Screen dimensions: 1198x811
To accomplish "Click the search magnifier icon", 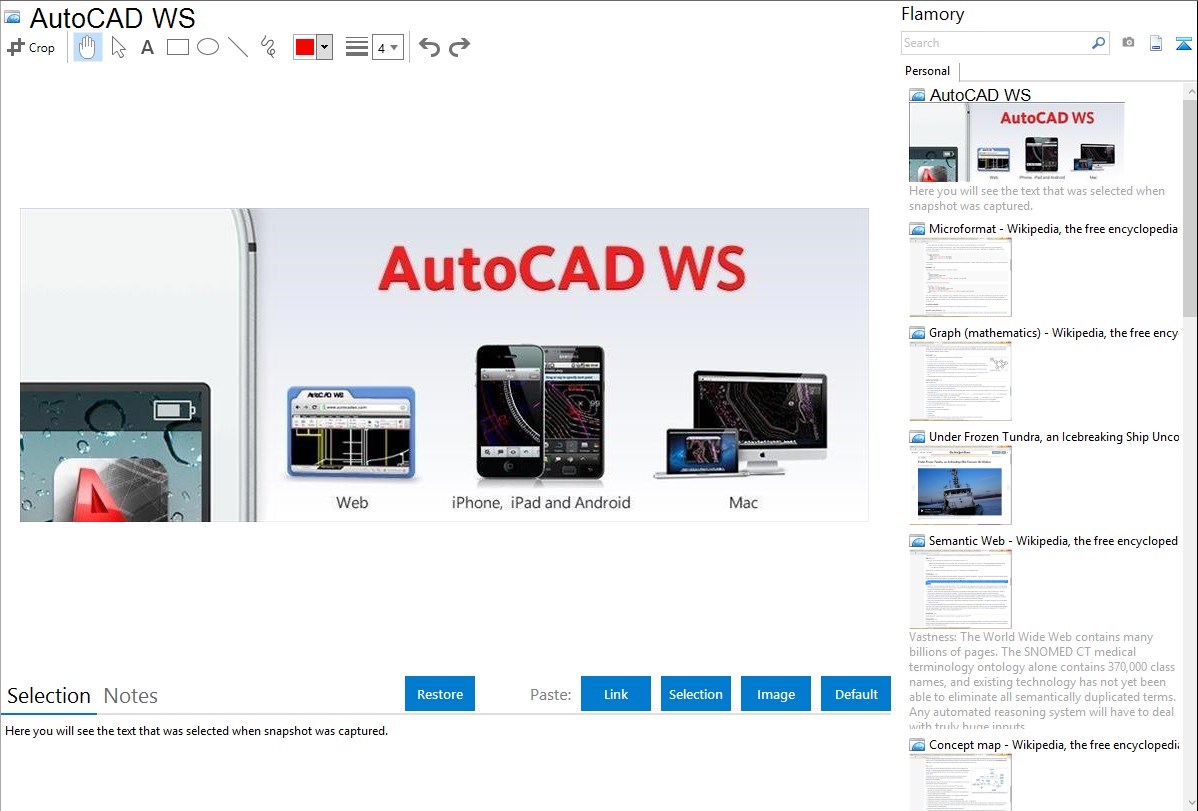I will pyautogui.click(x=1099, y=43).
